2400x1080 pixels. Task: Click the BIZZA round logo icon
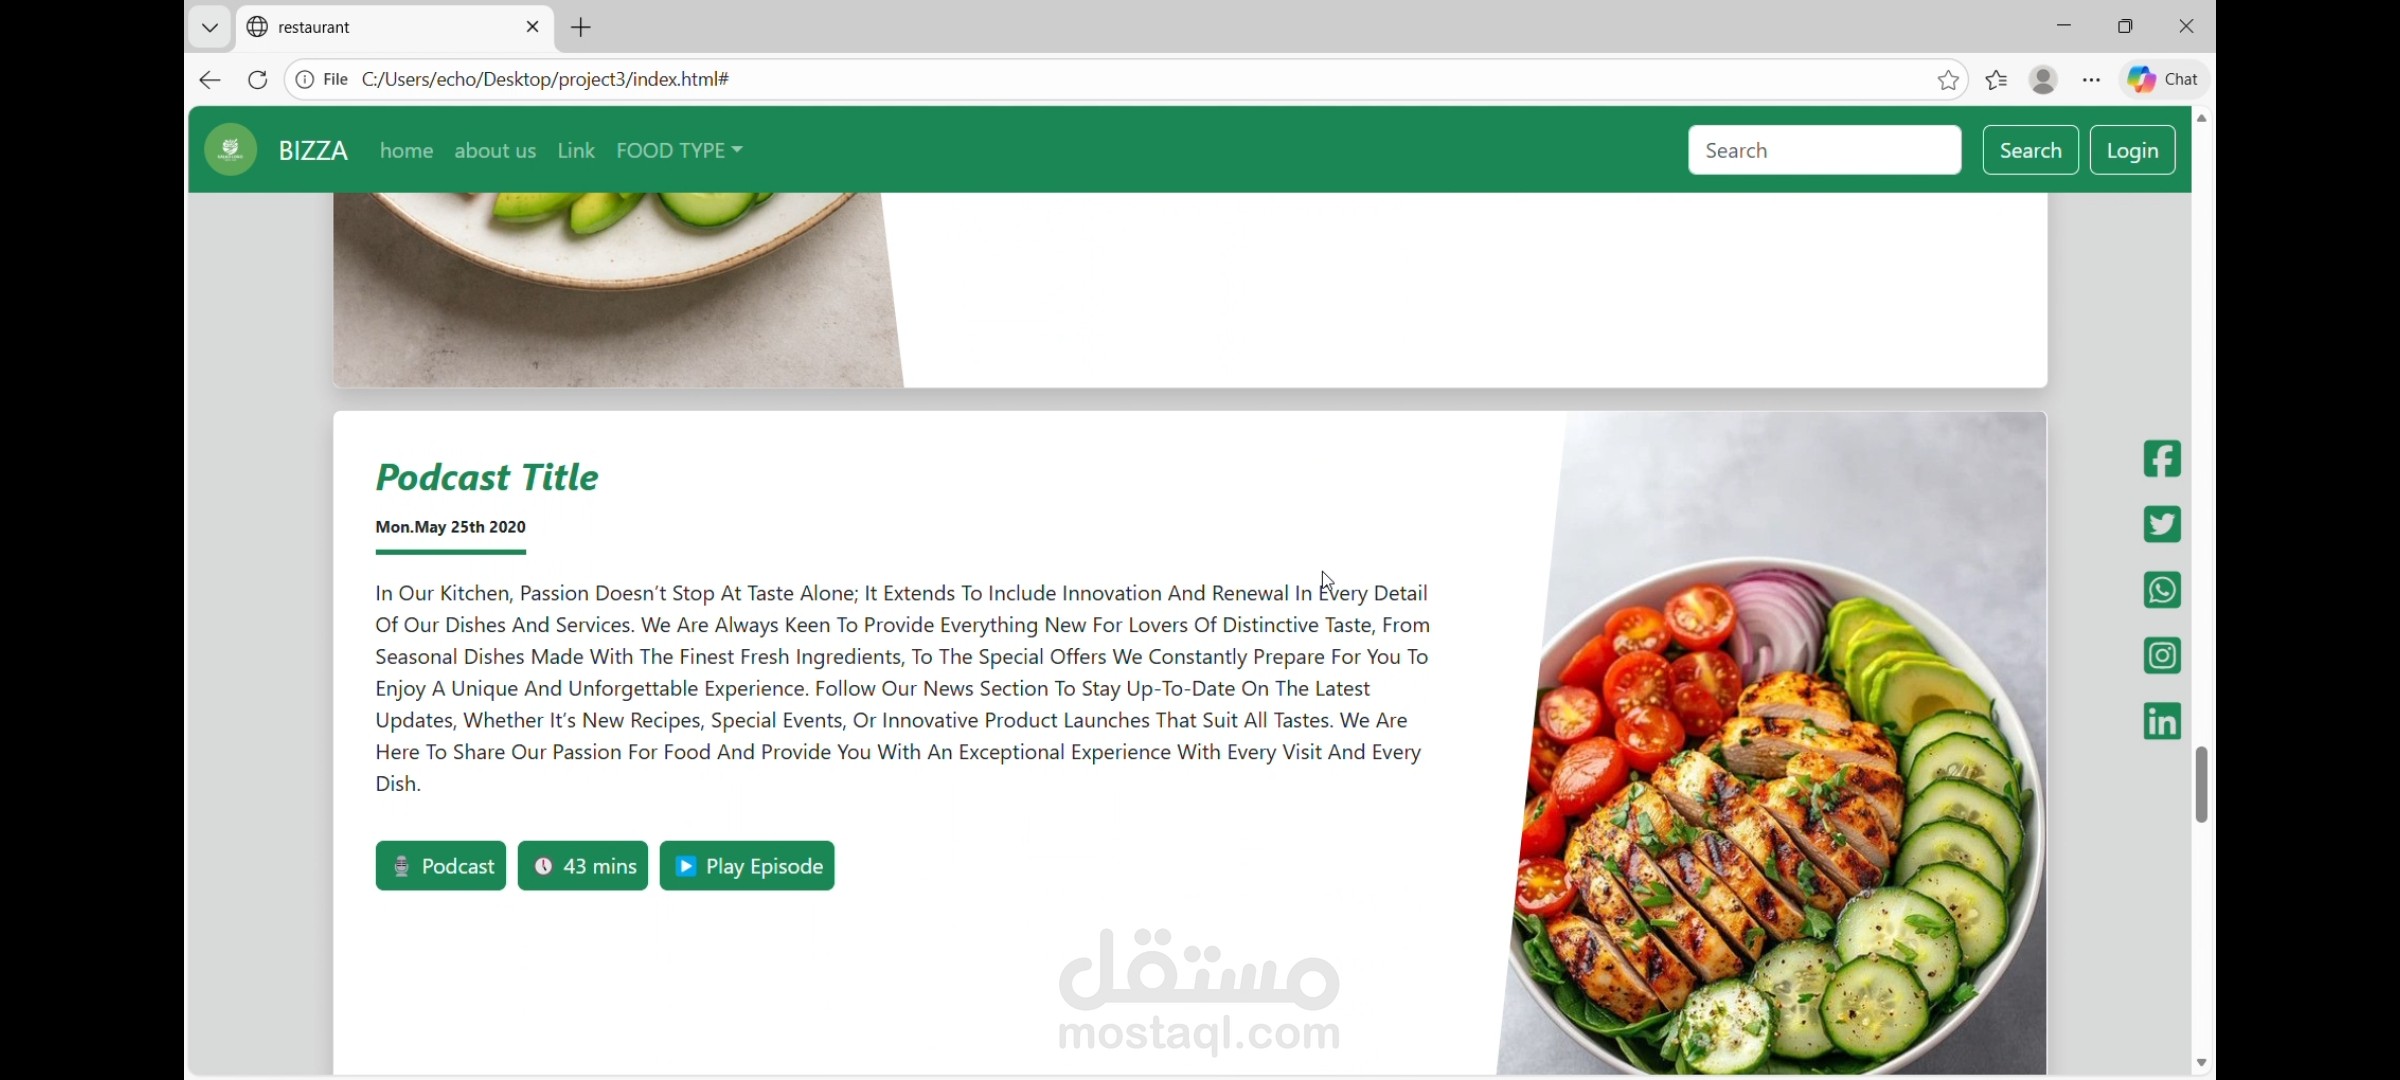point(231,150)
